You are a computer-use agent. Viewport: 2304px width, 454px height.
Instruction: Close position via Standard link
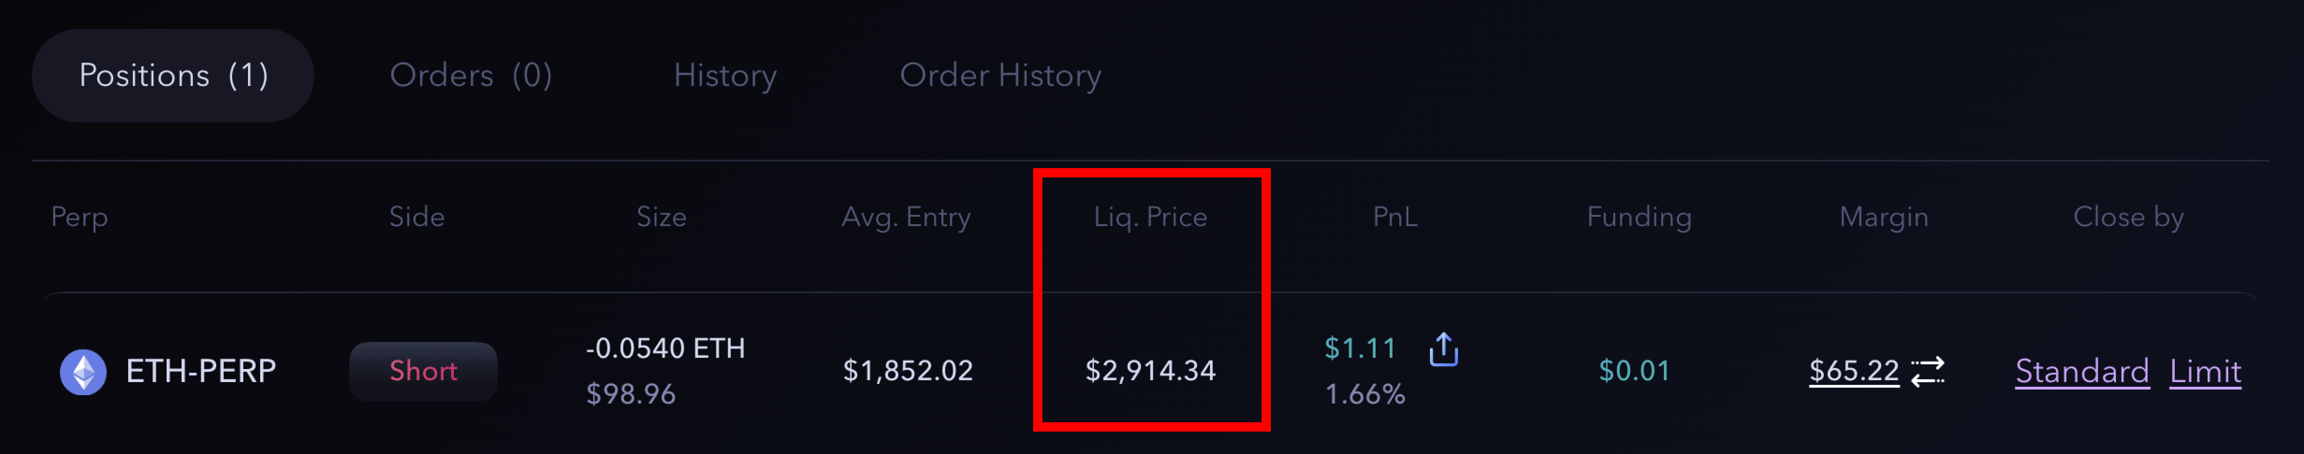[2081, 372]
